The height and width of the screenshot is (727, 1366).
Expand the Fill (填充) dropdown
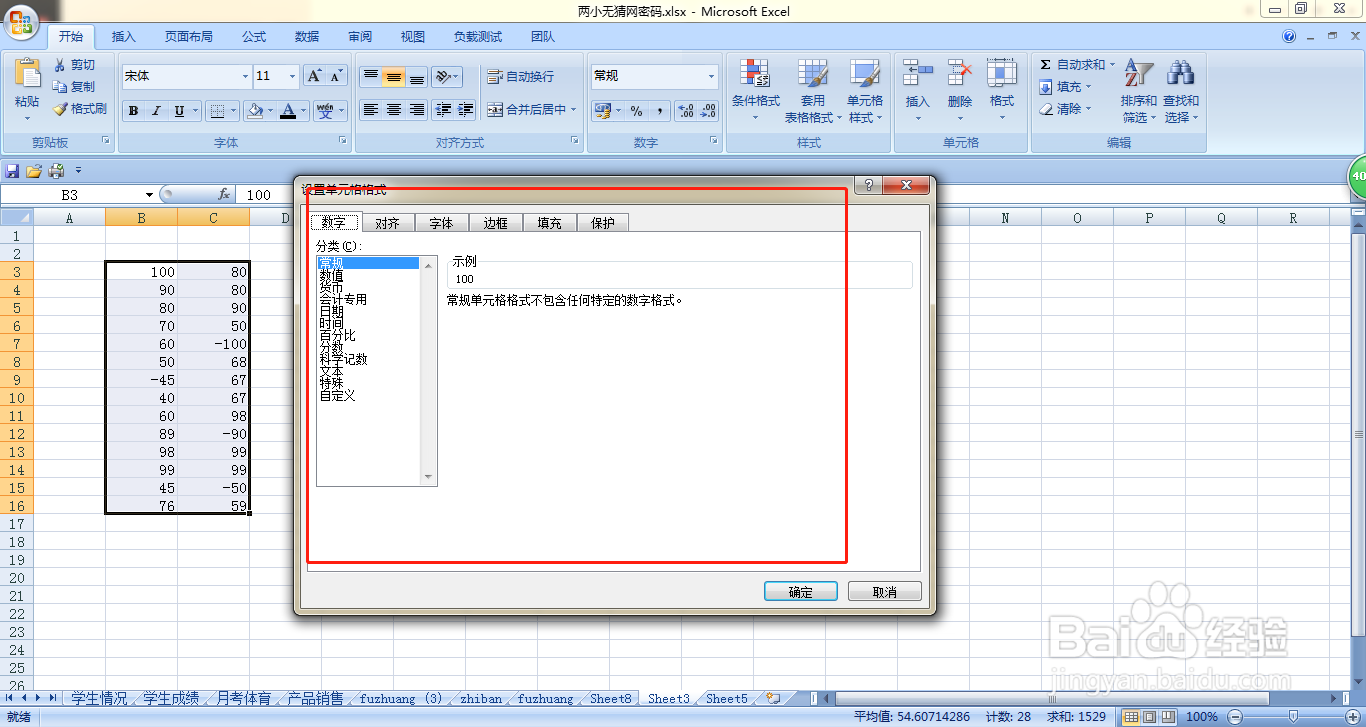pyautogui.click(x=1090, y=87)
